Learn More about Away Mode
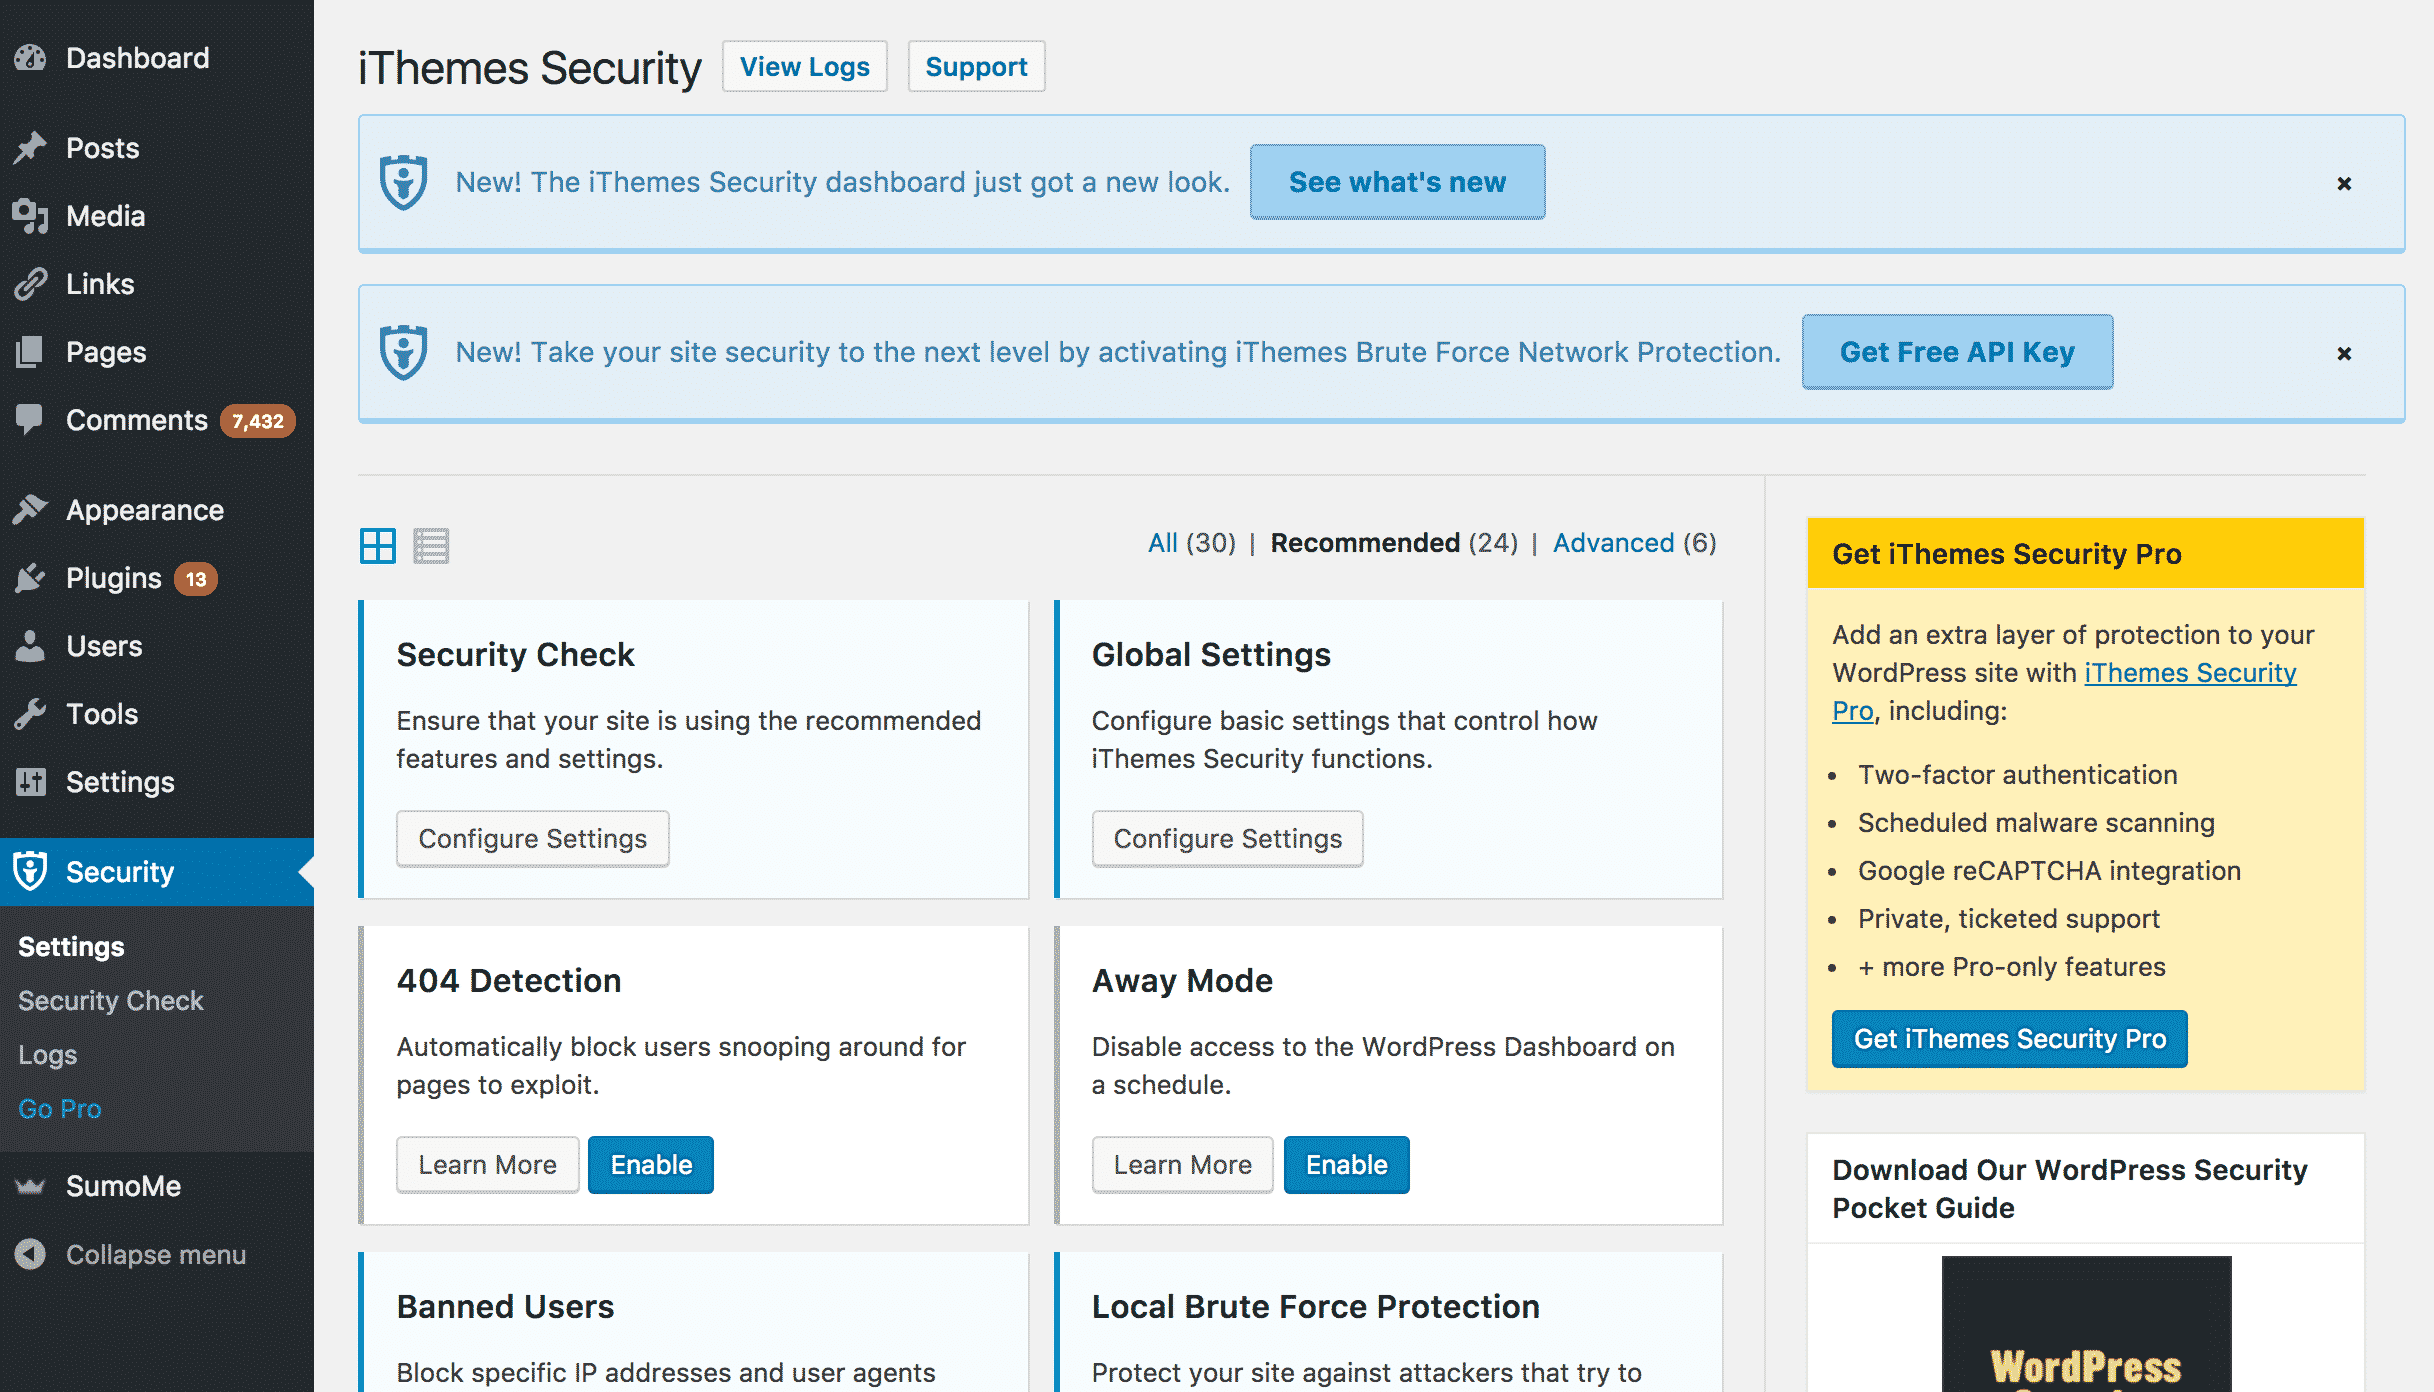Viewport: 2434px width, 1392px height. coord(1182,1164)
